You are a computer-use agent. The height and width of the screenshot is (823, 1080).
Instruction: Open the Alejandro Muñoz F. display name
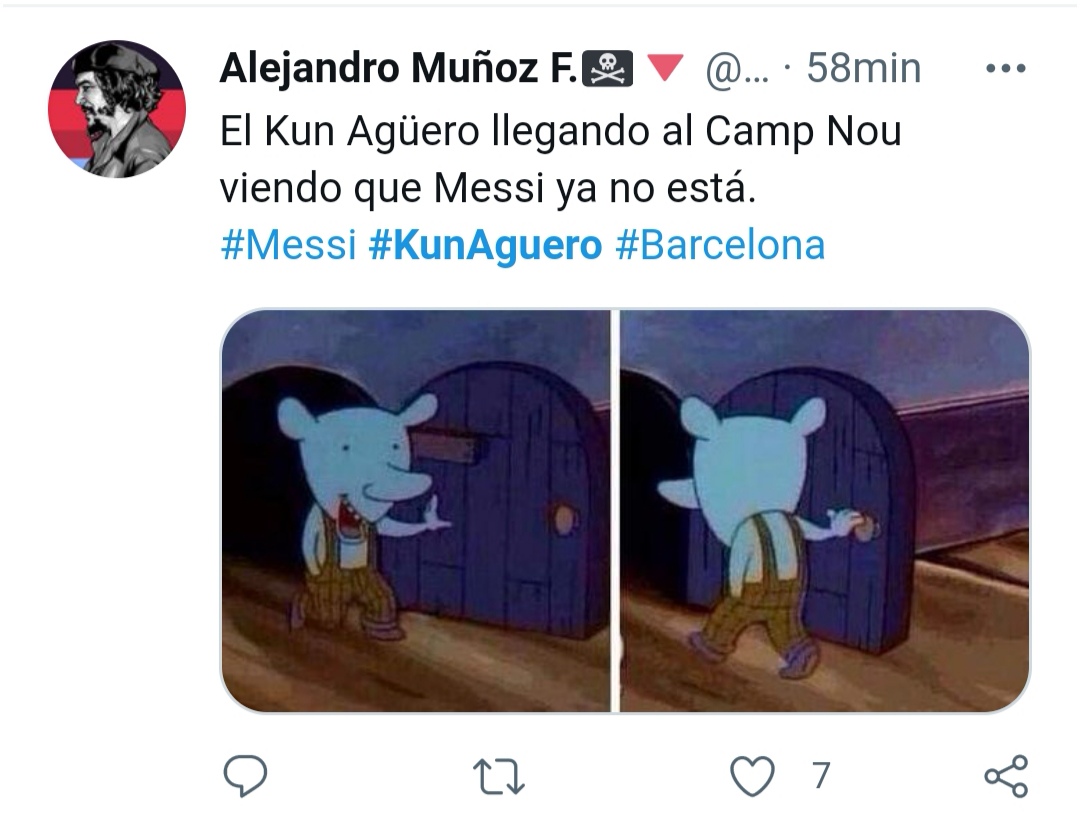(398, 69)
